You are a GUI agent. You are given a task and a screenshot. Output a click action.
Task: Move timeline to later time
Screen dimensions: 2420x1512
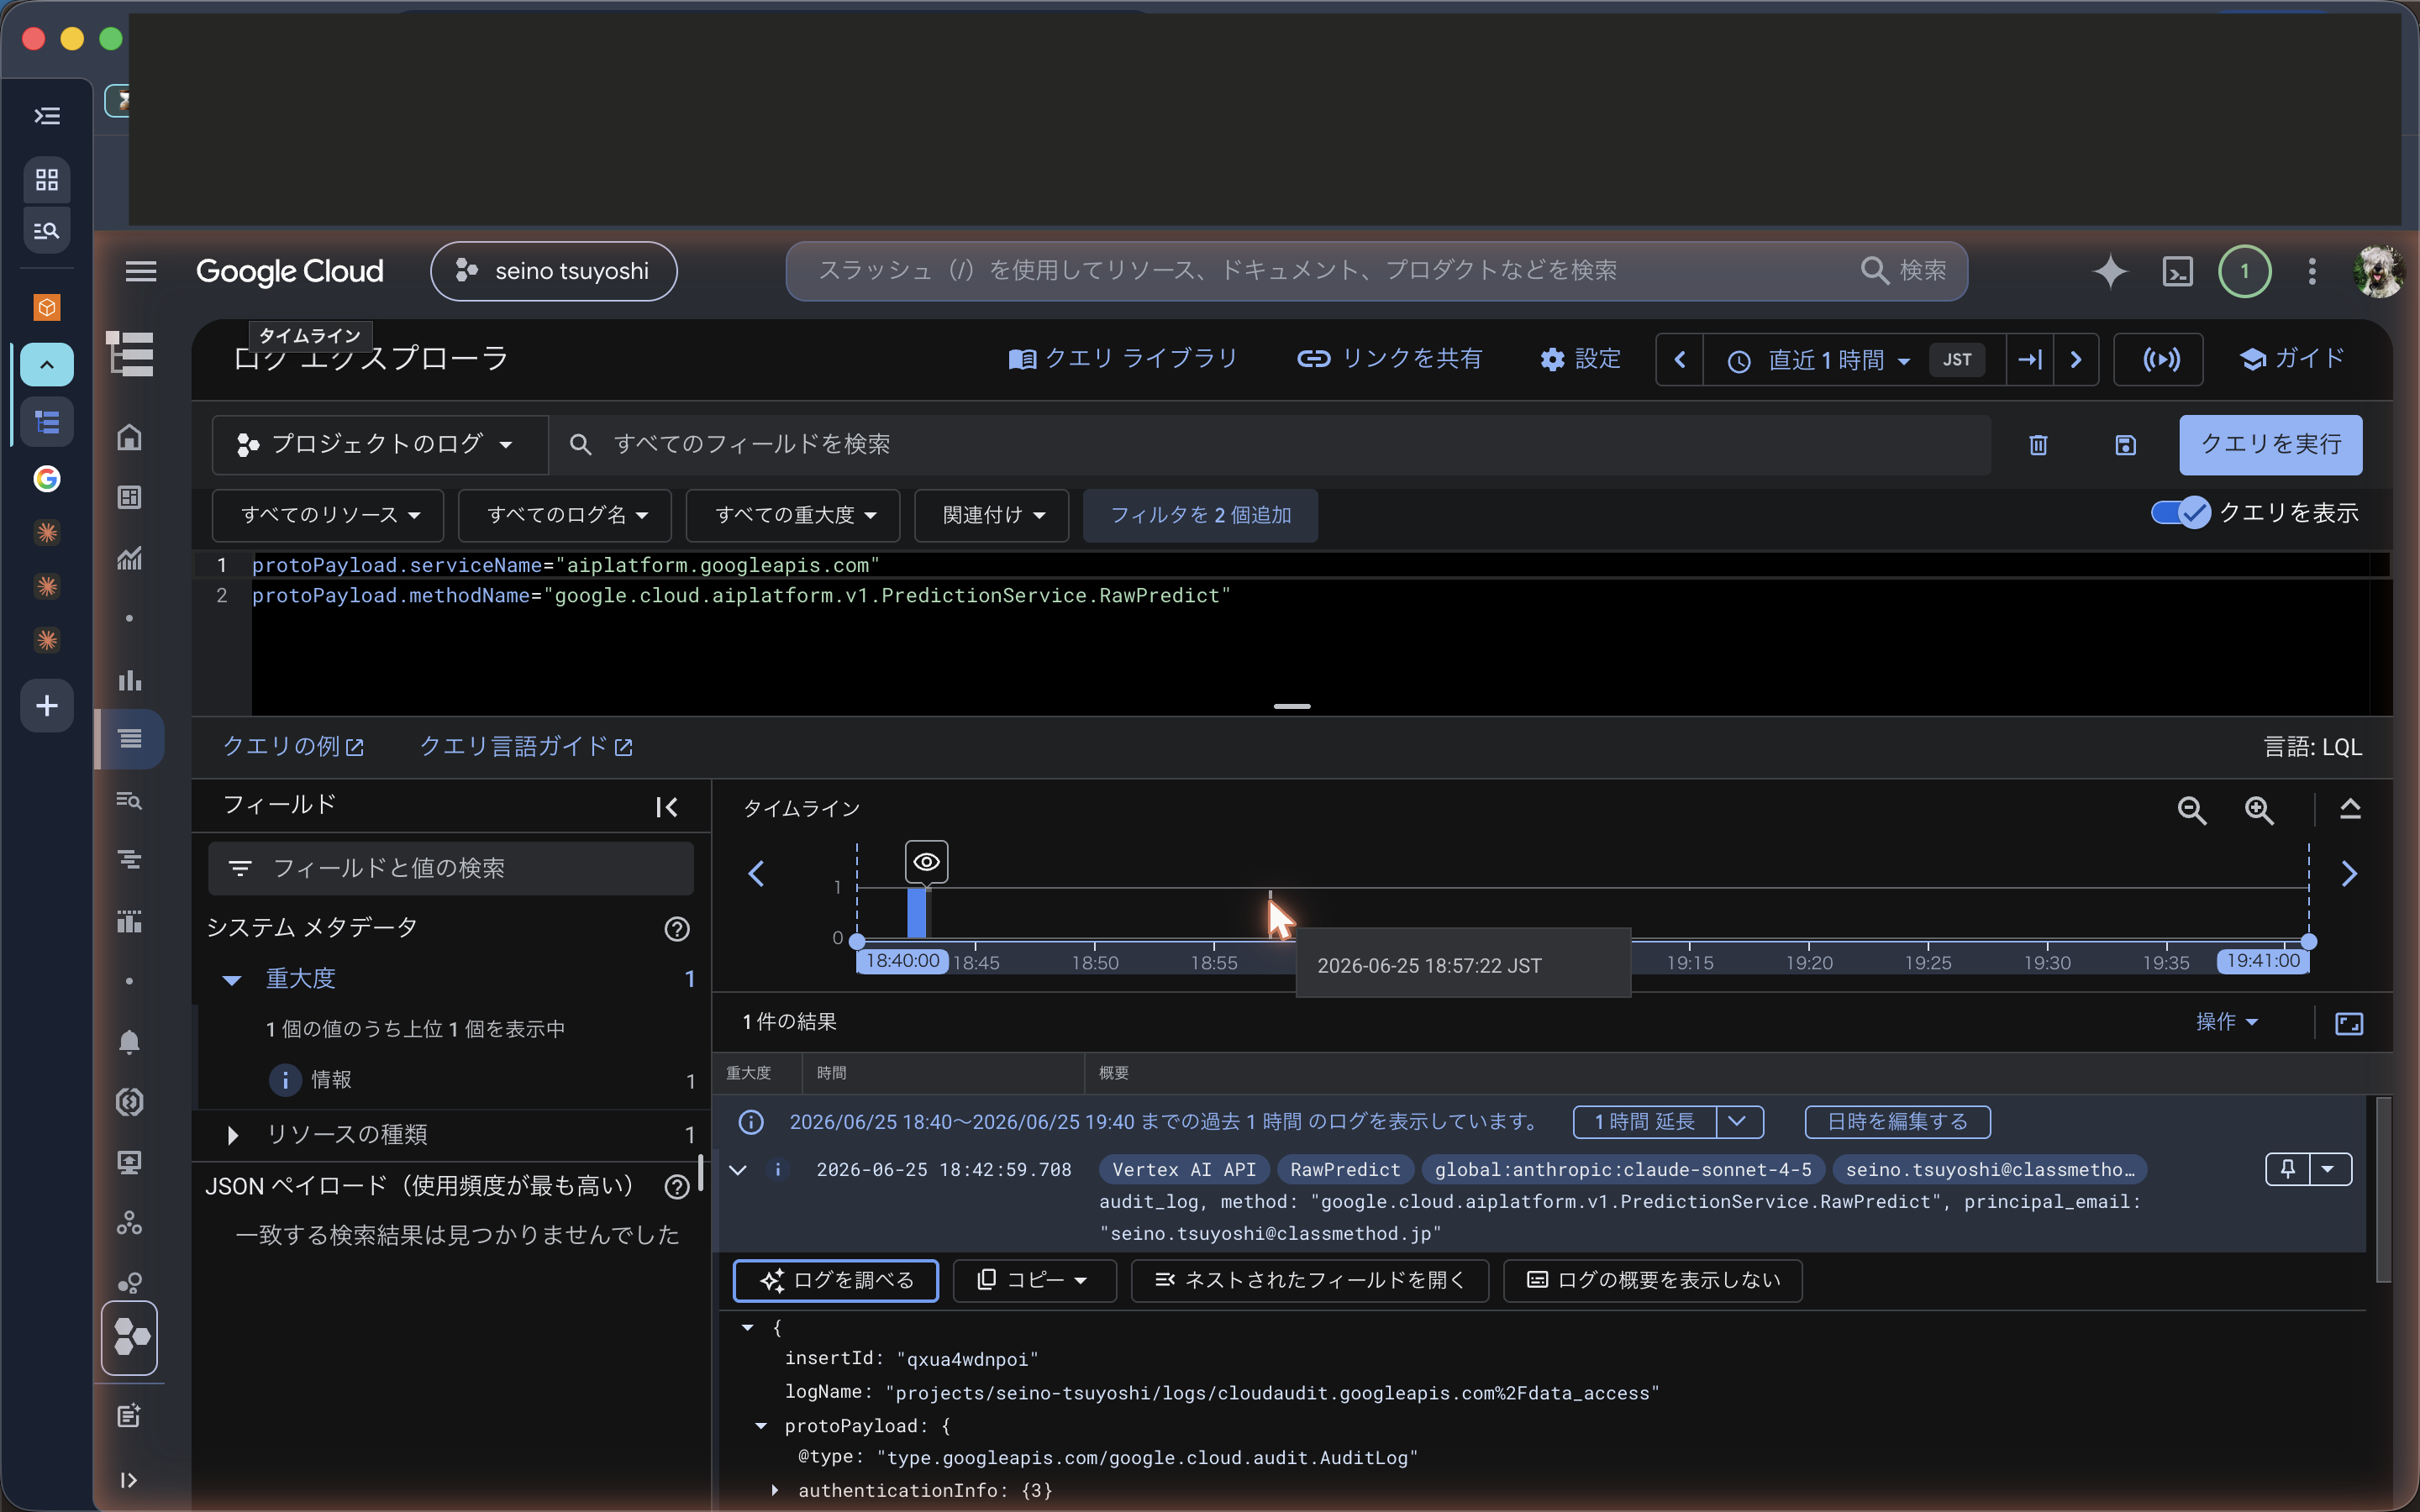point(2349,874)
